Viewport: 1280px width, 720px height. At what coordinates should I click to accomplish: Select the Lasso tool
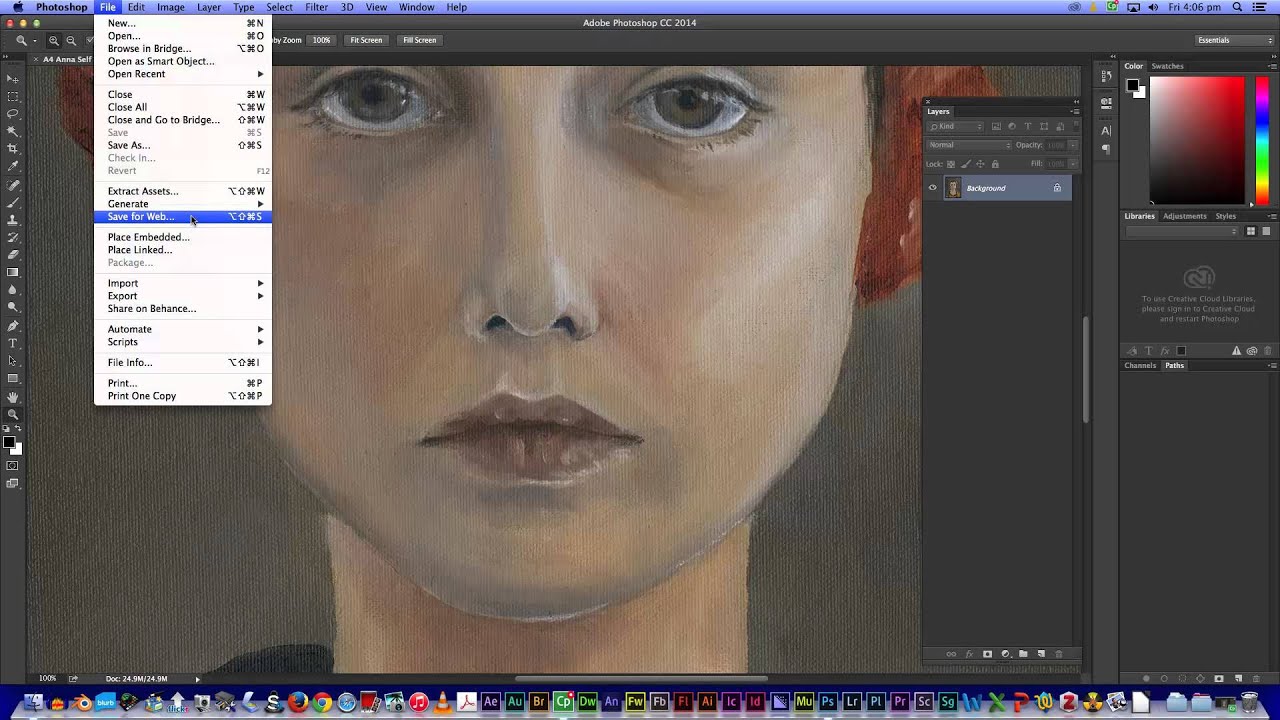click(12, 114)
